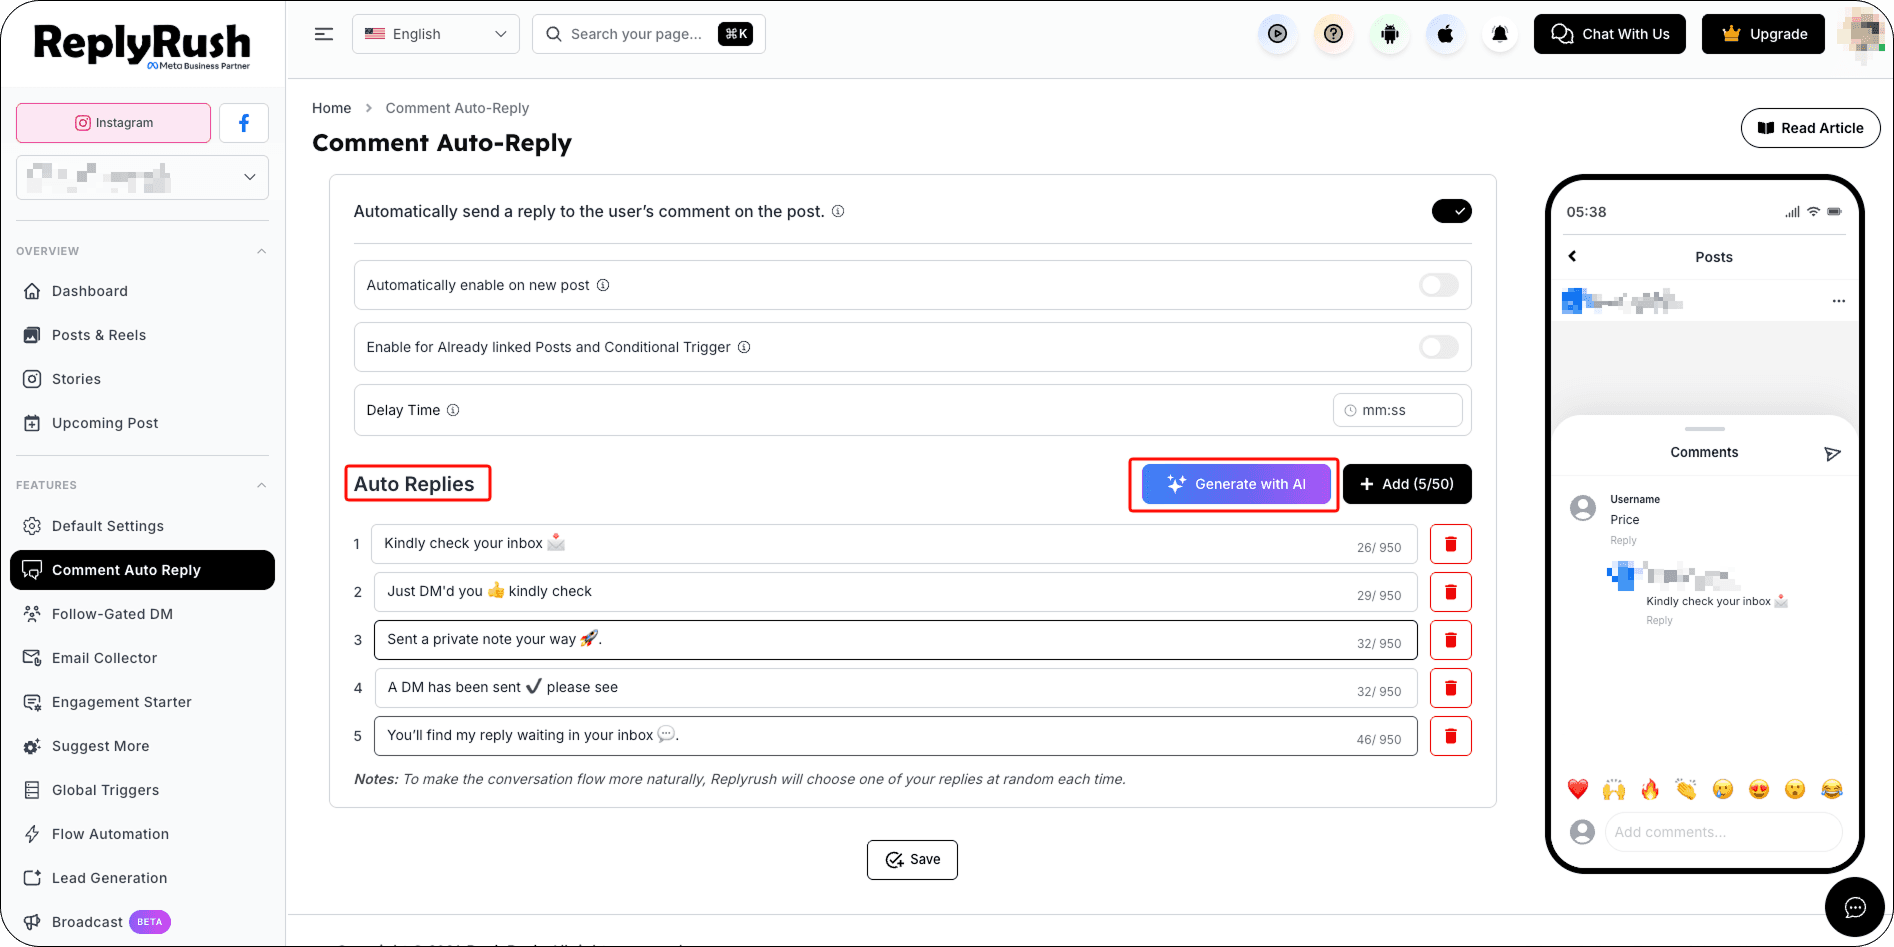1894x947 pixels.
Task: Open the notifications bell
Action: 1500,34
